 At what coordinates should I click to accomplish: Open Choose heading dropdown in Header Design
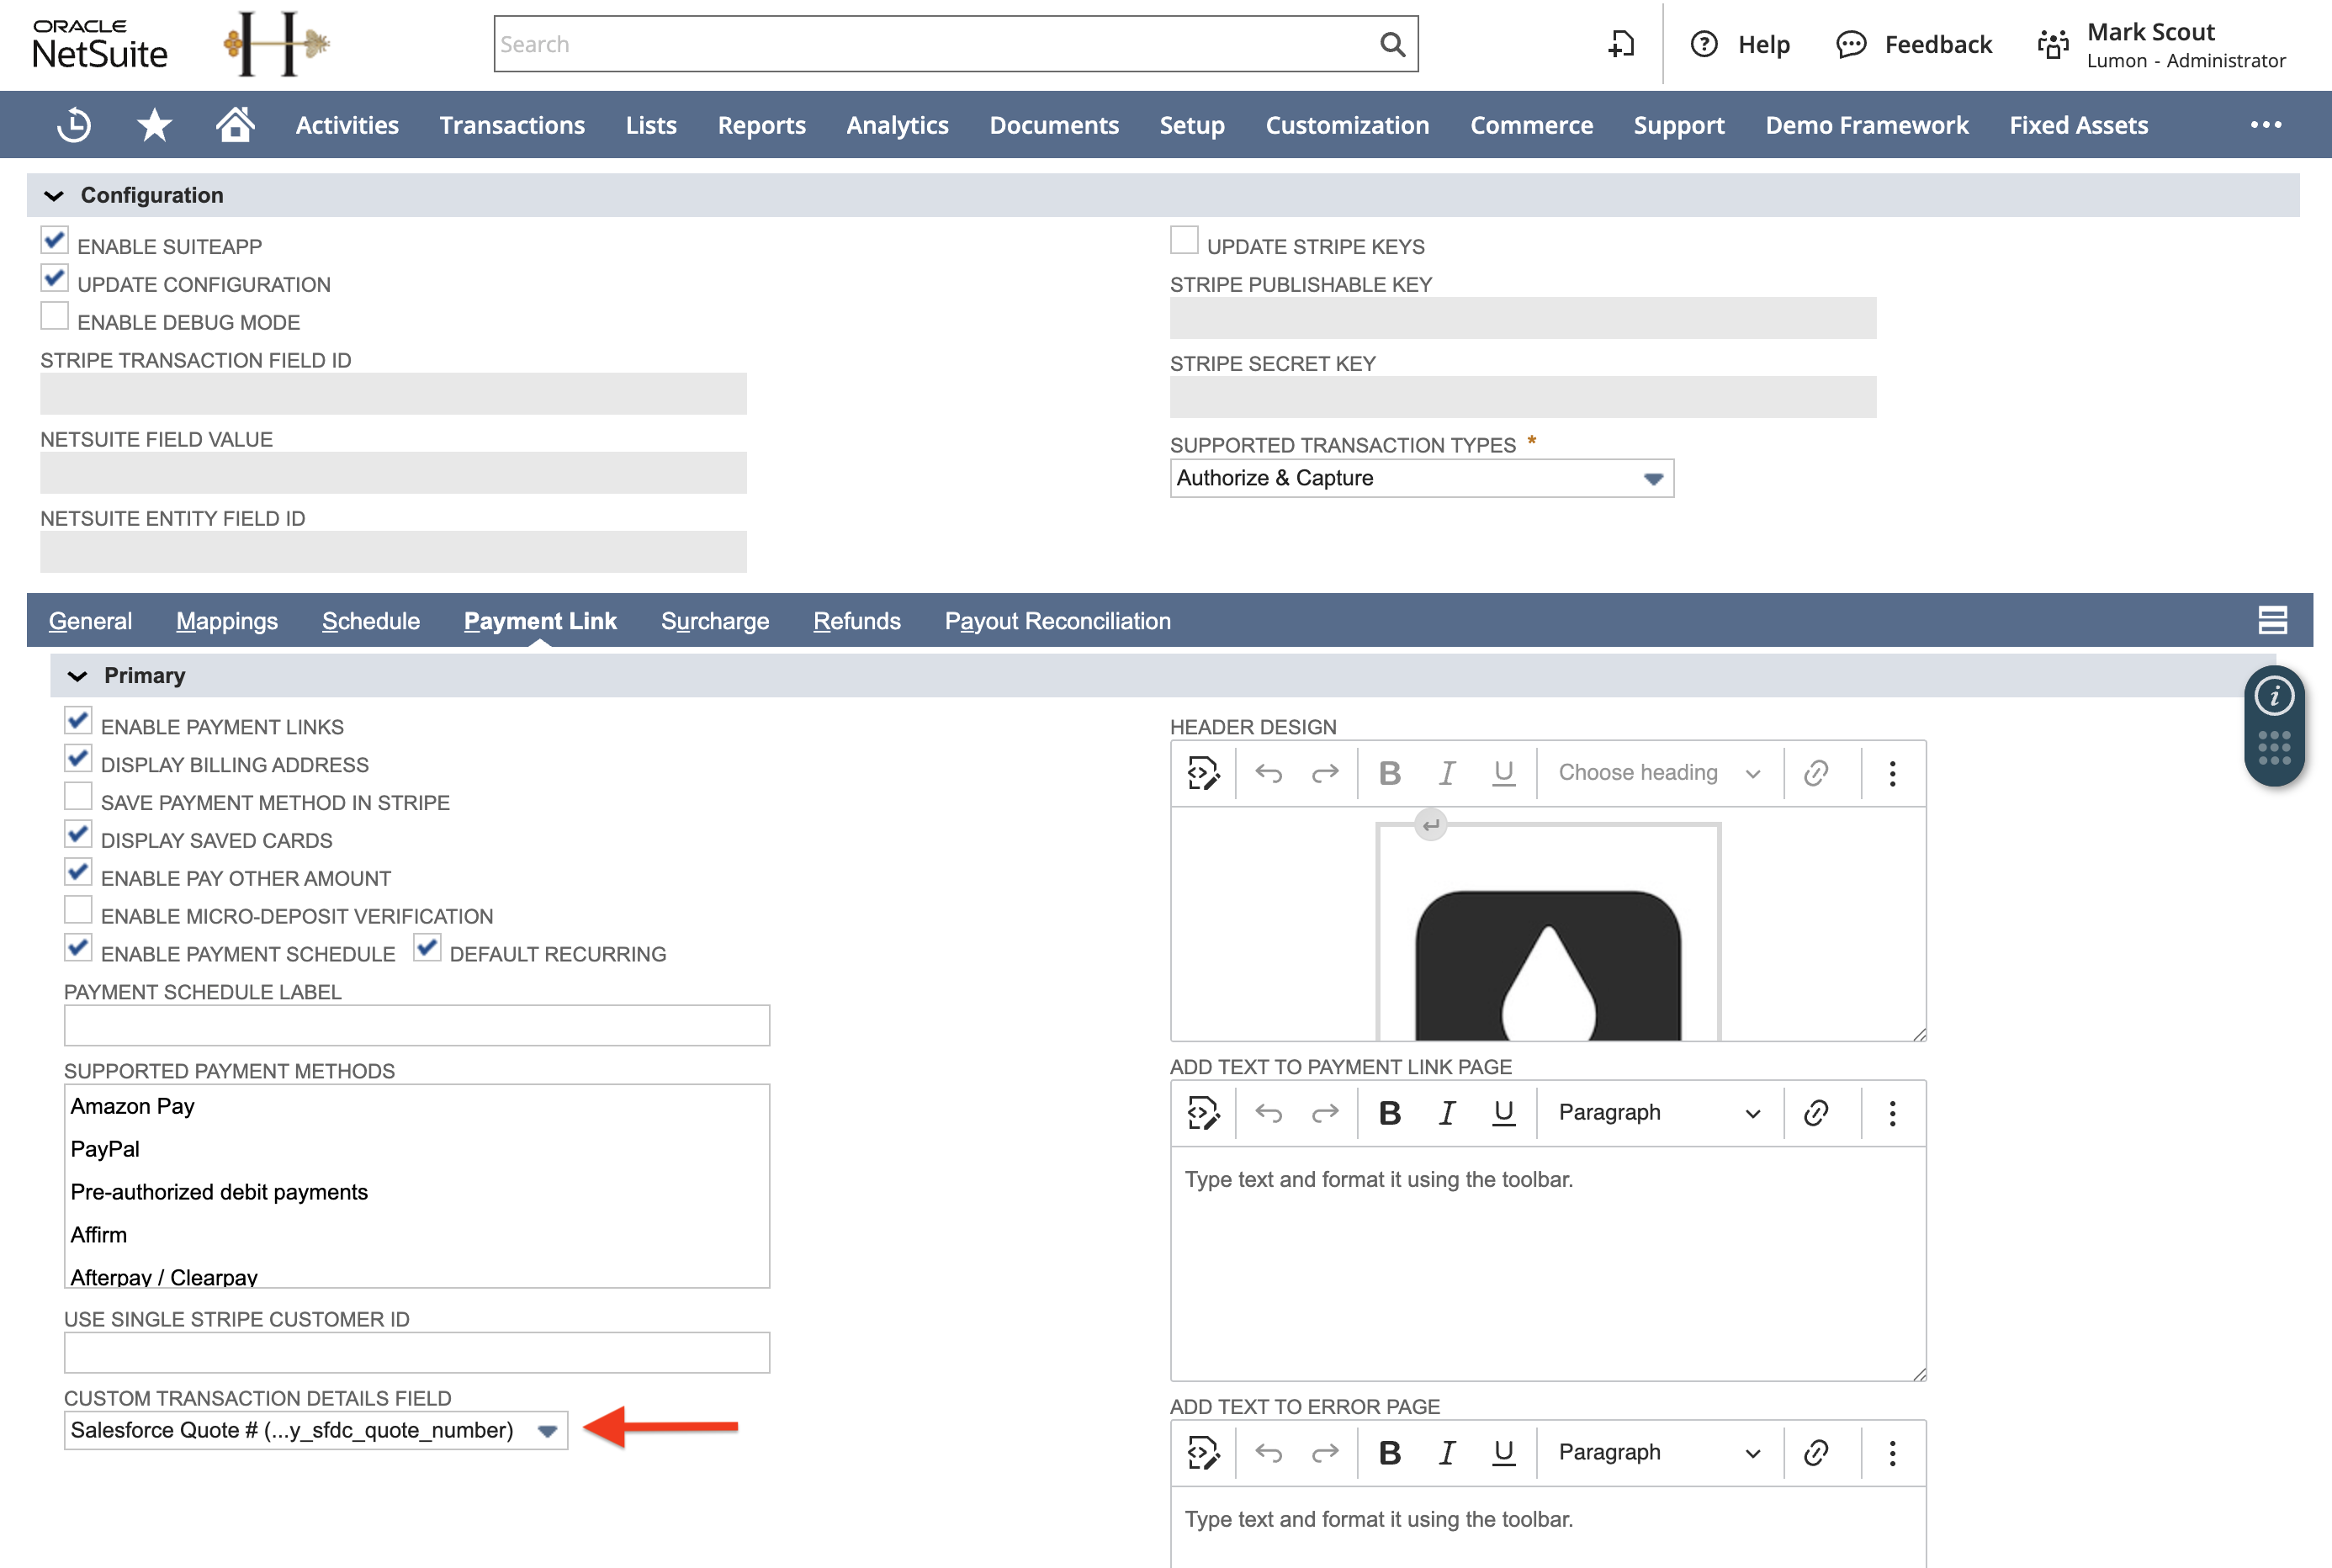[1660, 773]
